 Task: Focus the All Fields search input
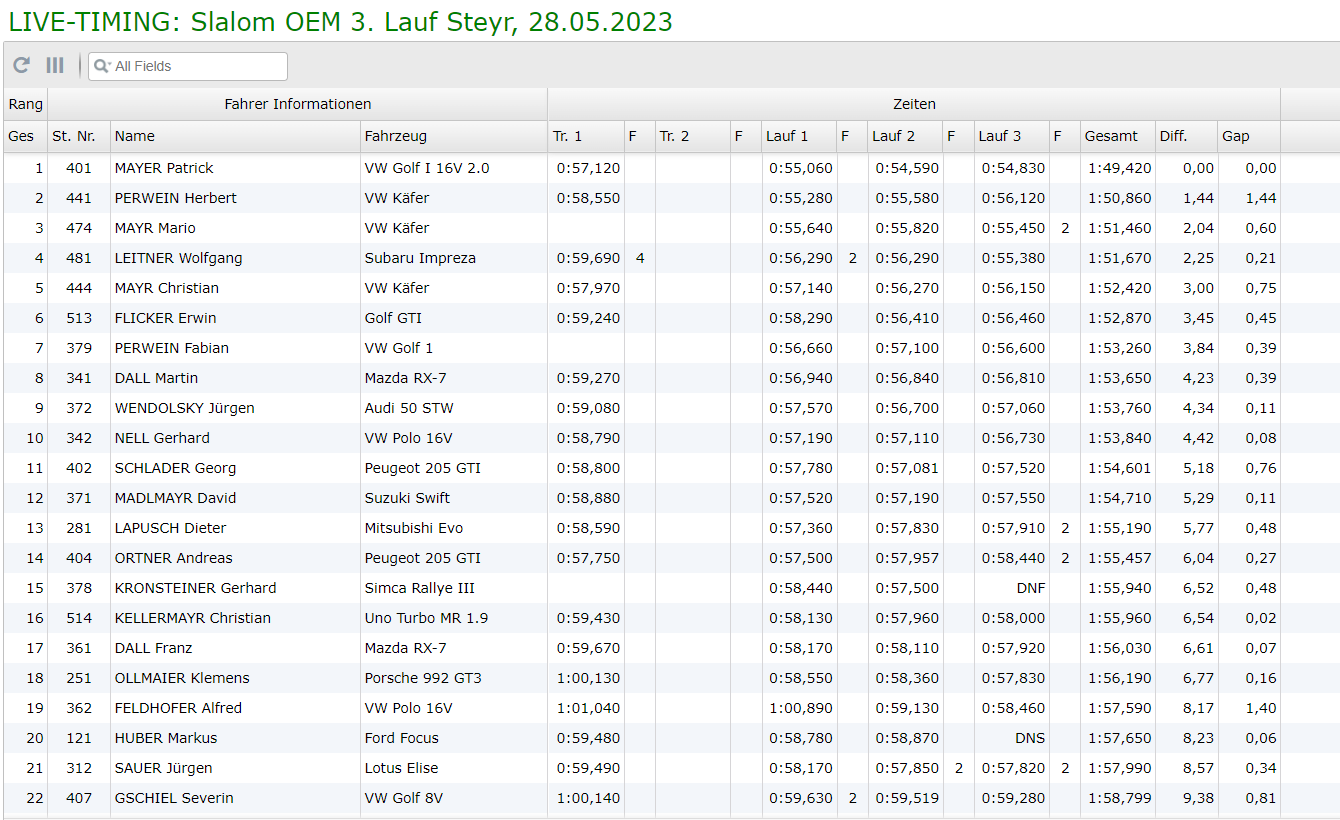coord(195,66)
